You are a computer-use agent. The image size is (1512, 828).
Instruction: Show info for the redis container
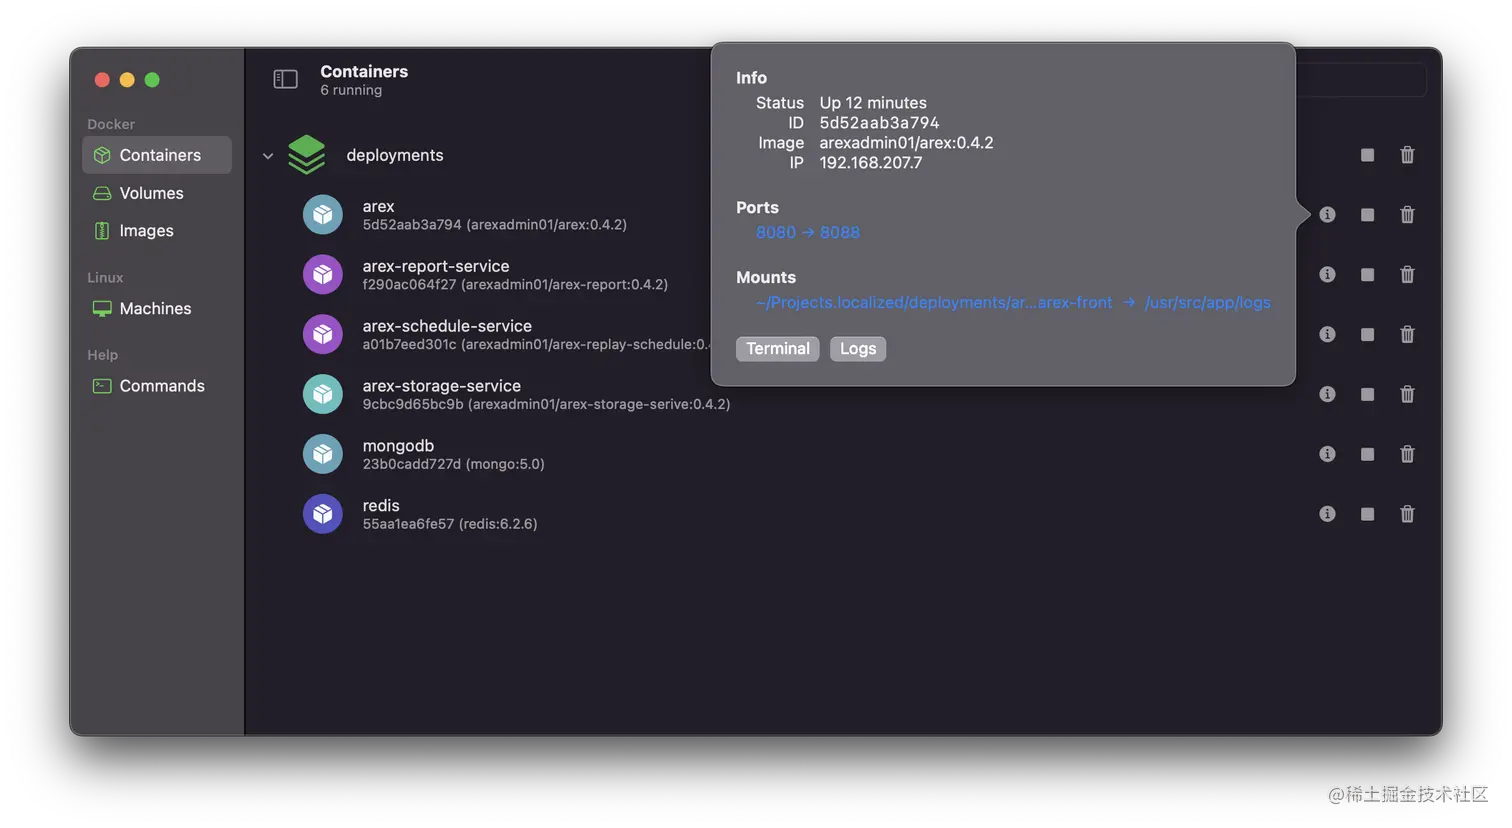pos(1327,515)
